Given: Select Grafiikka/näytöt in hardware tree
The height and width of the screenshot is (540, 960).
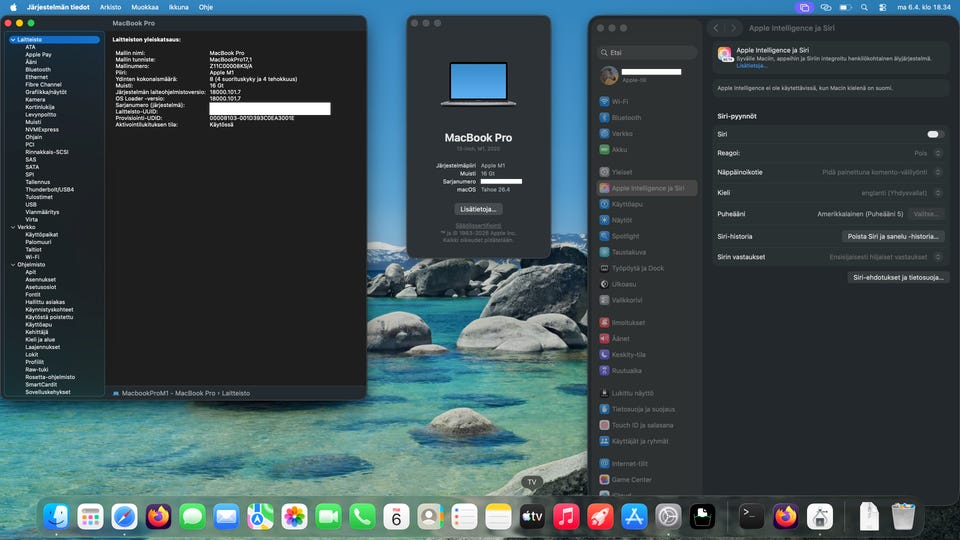Looking at the screenshot, I should click(x=46, y=92).
